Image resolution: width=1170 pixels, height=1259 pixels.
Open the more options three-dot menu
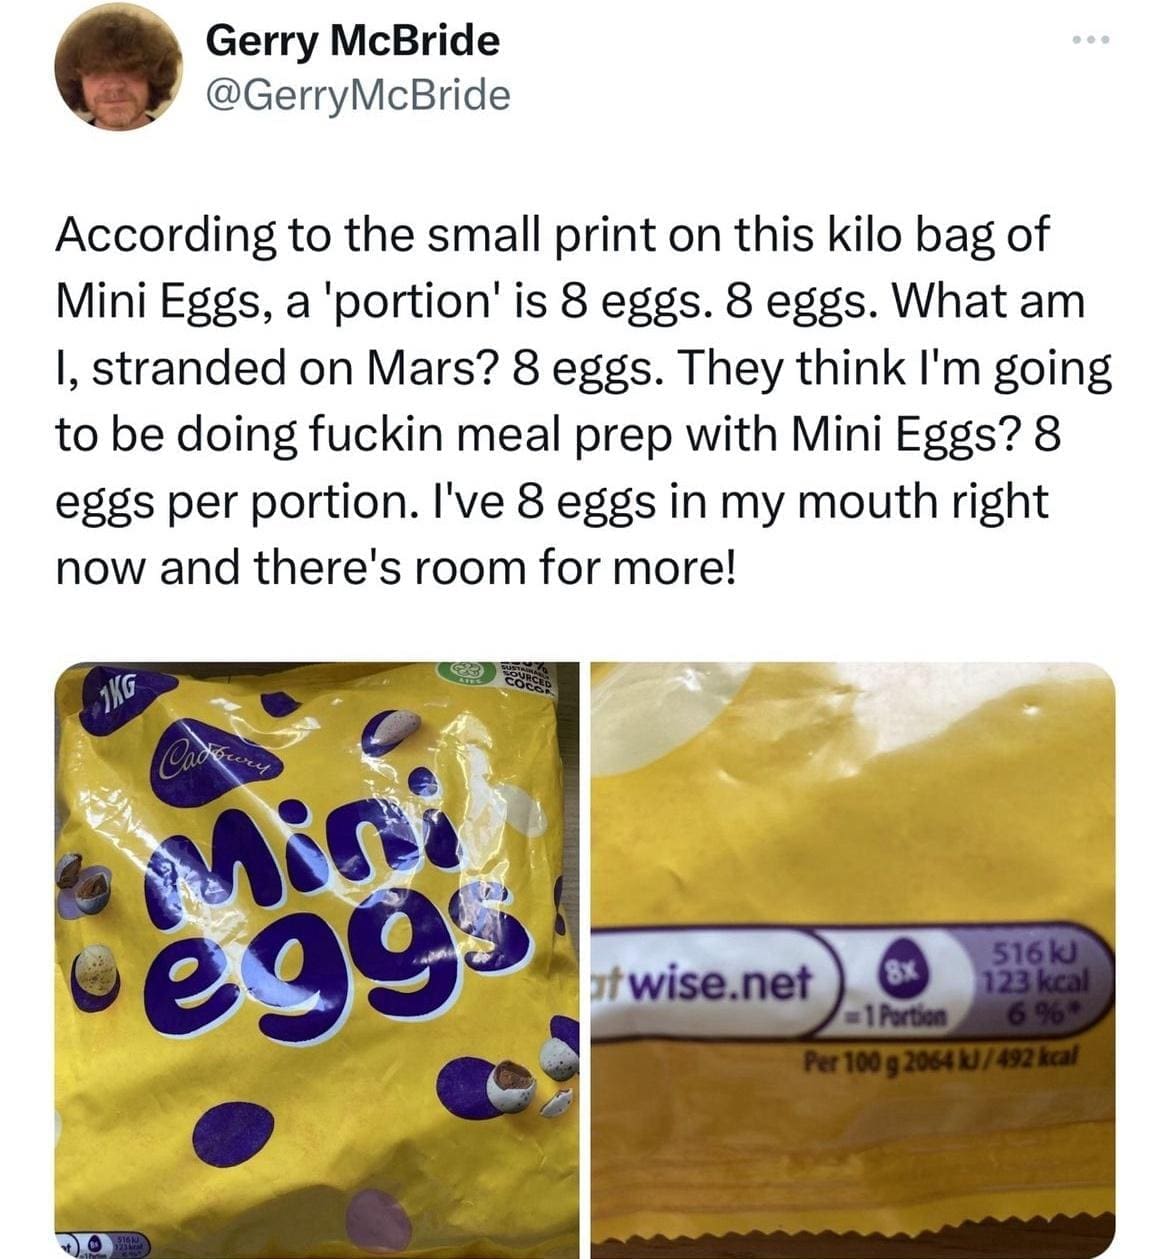coord(1089,42)
